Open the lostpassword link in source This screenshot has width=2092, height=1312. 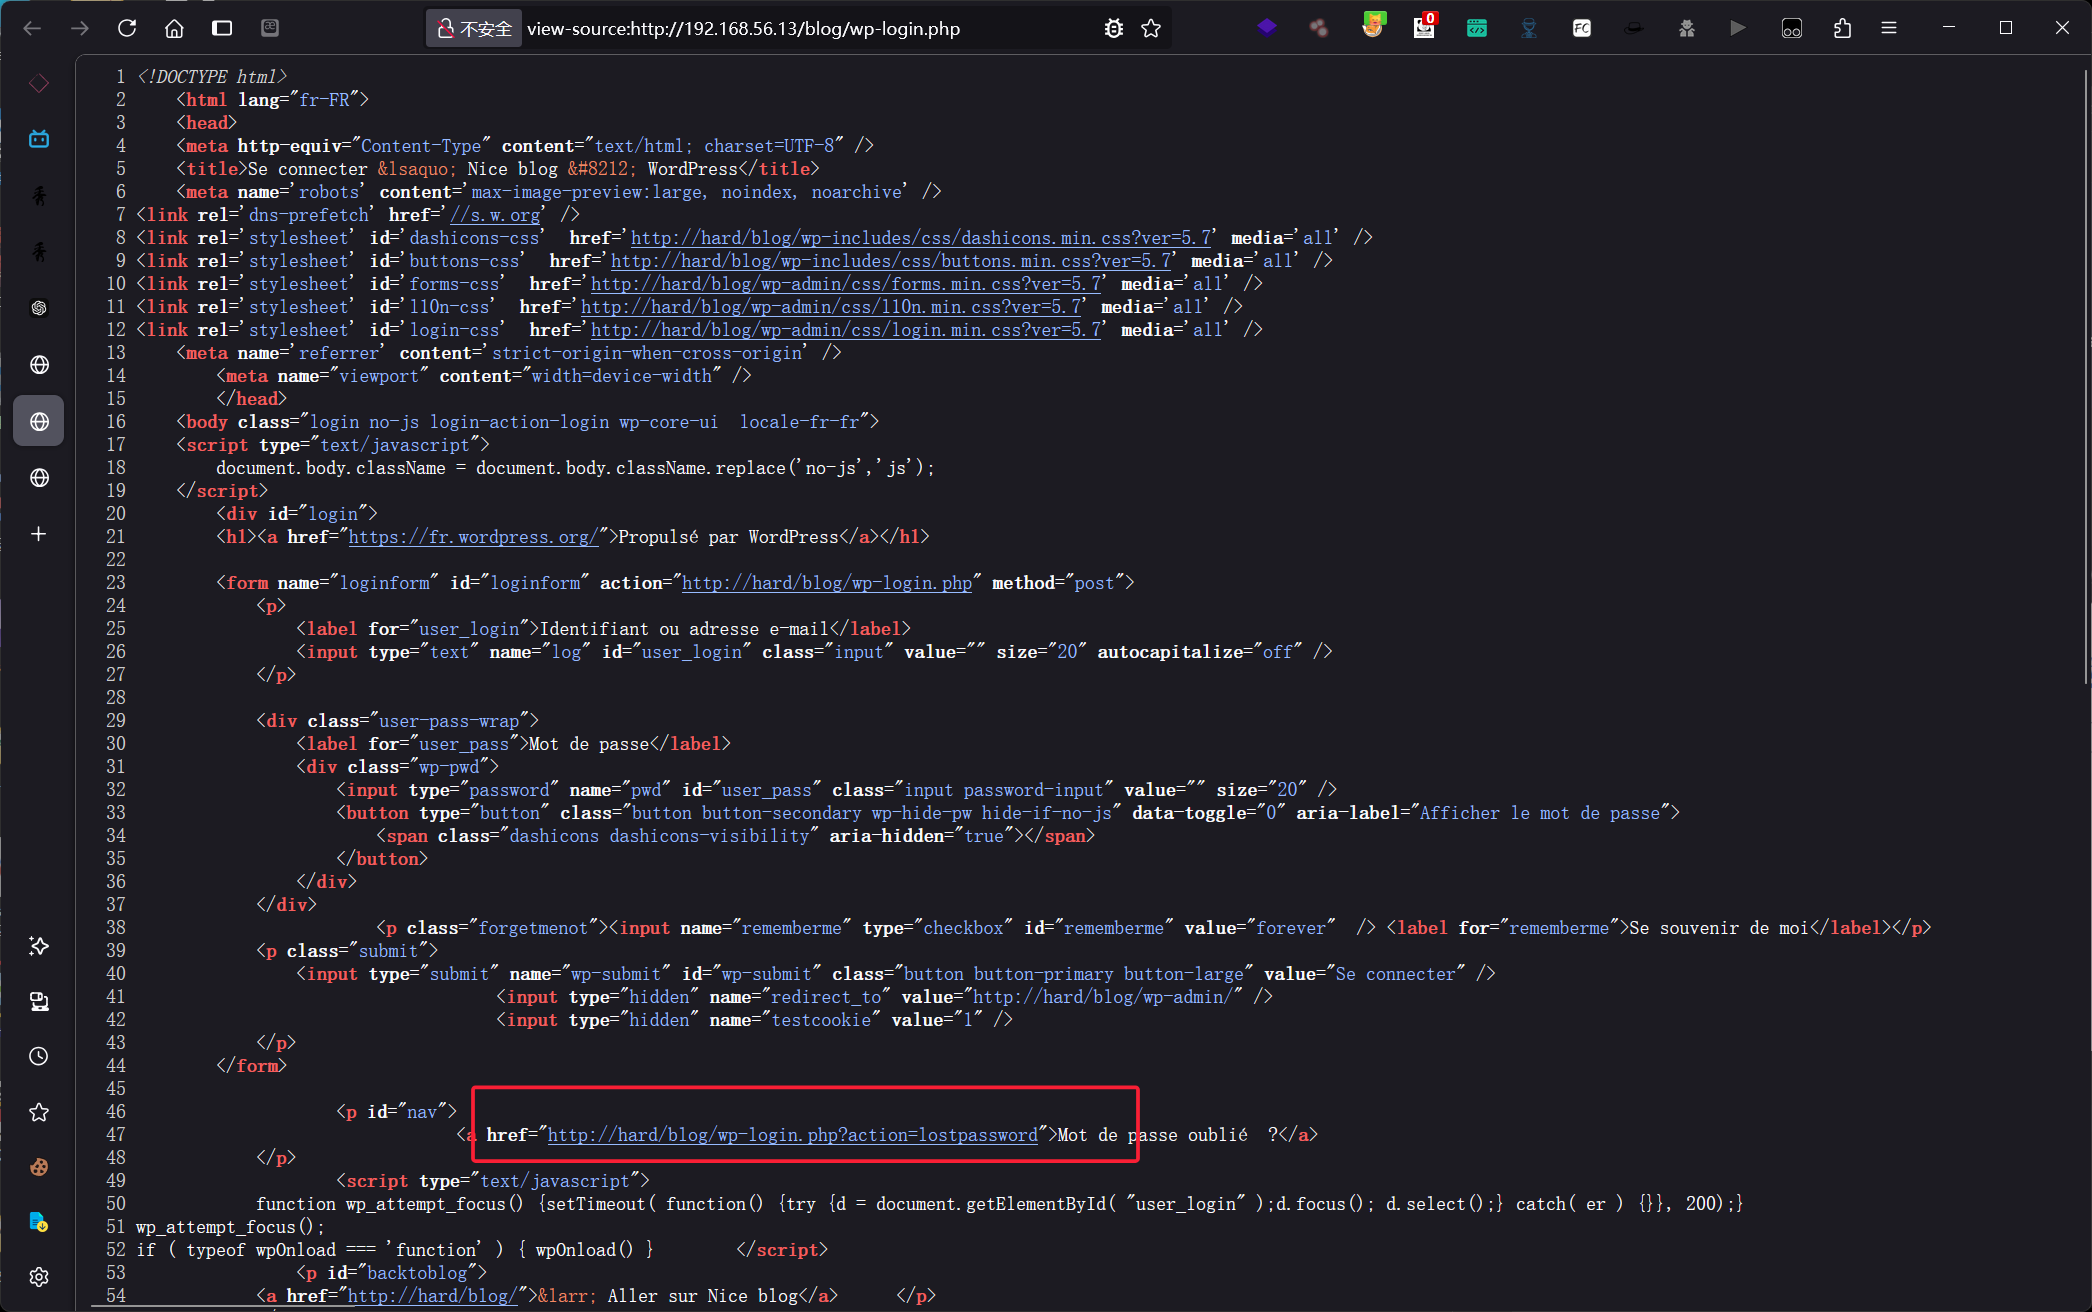(x=792, y=1135)
